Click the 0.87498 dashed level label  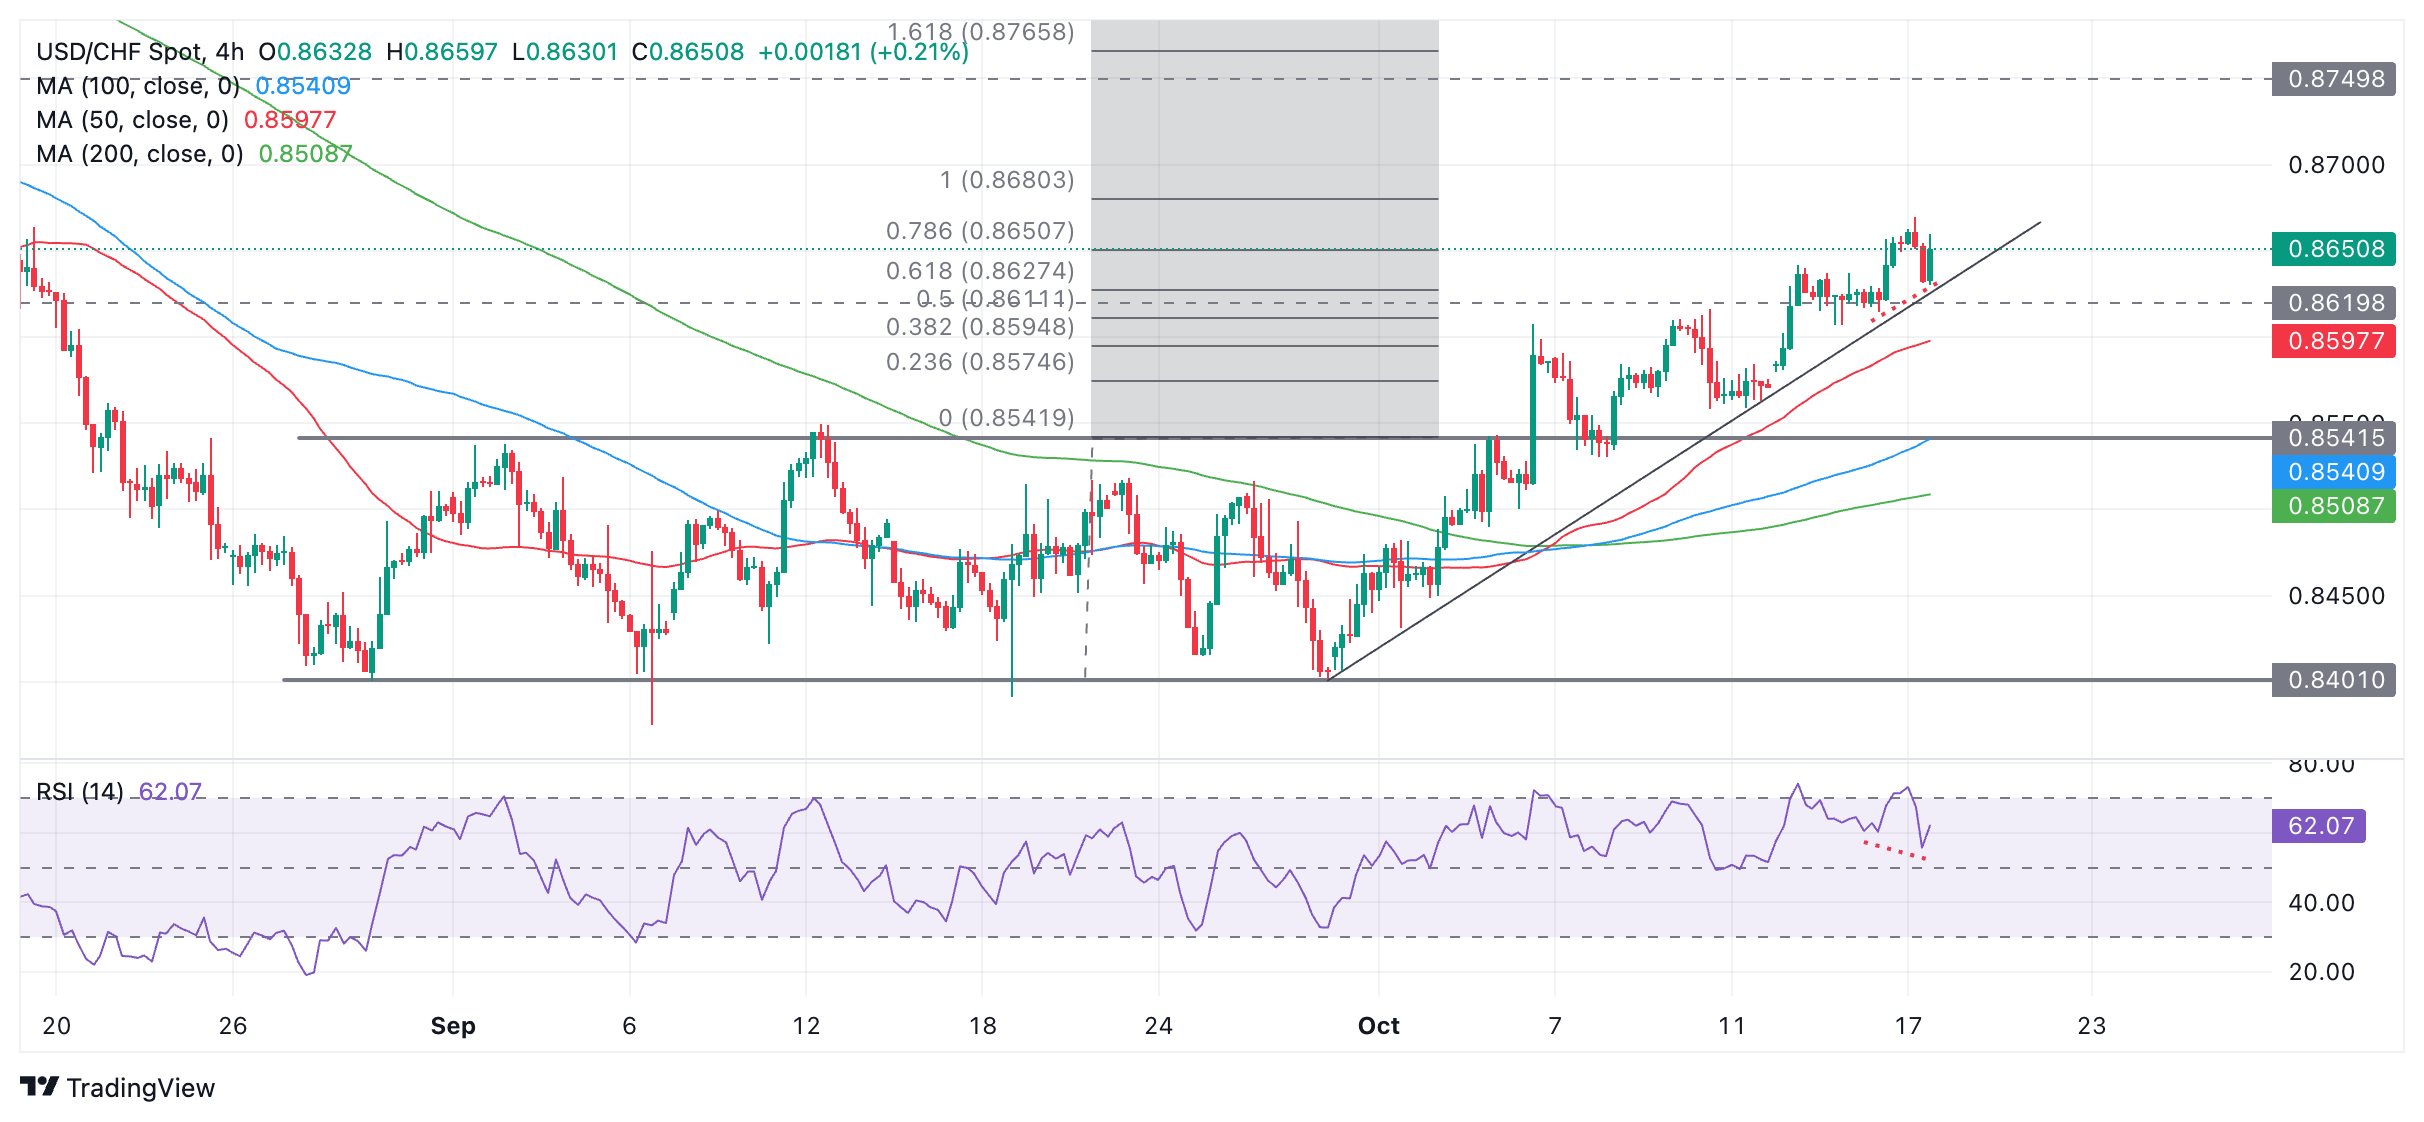[2333, 79]
